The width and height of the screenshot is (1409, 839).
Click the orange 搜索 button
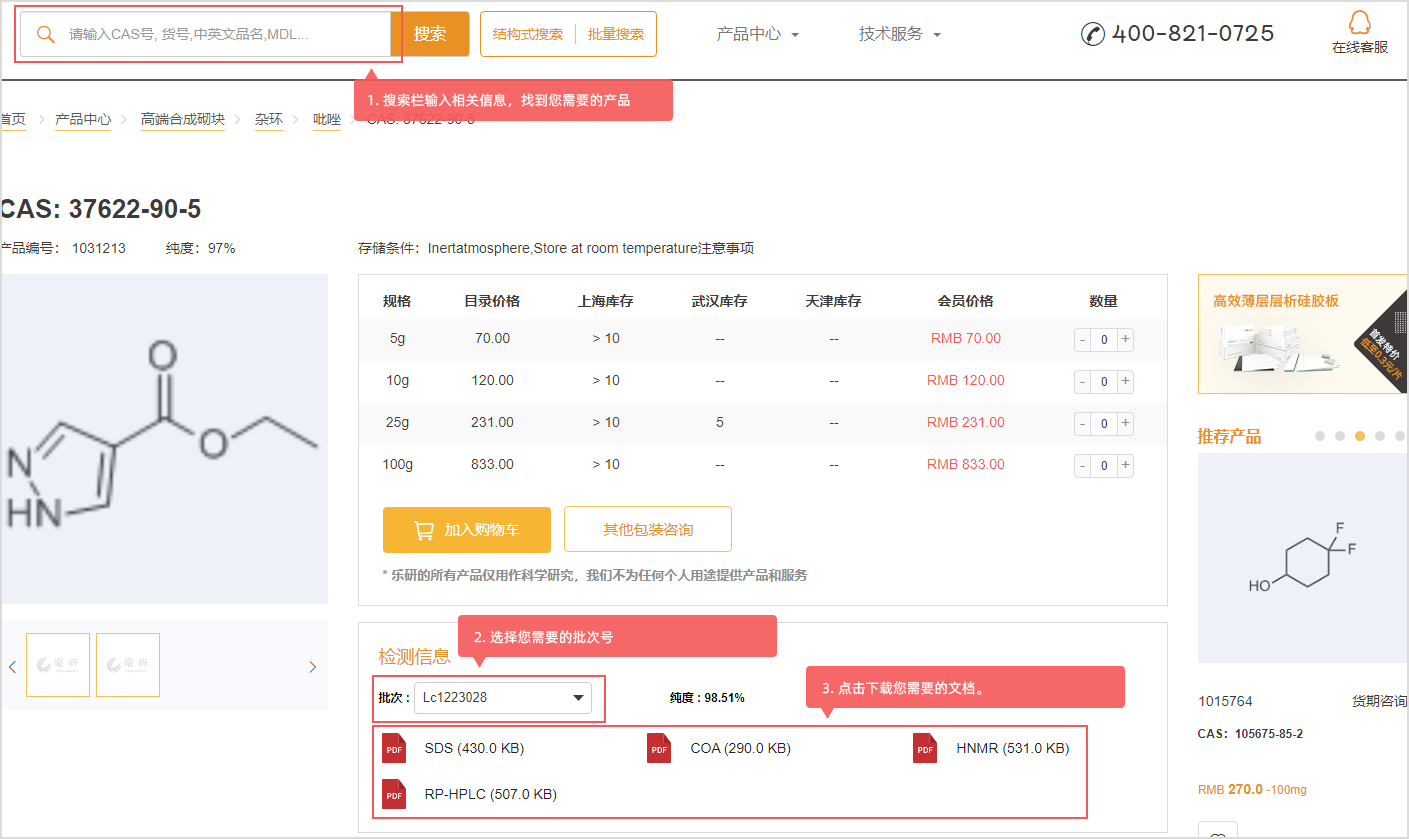click(x=430, y=34)
